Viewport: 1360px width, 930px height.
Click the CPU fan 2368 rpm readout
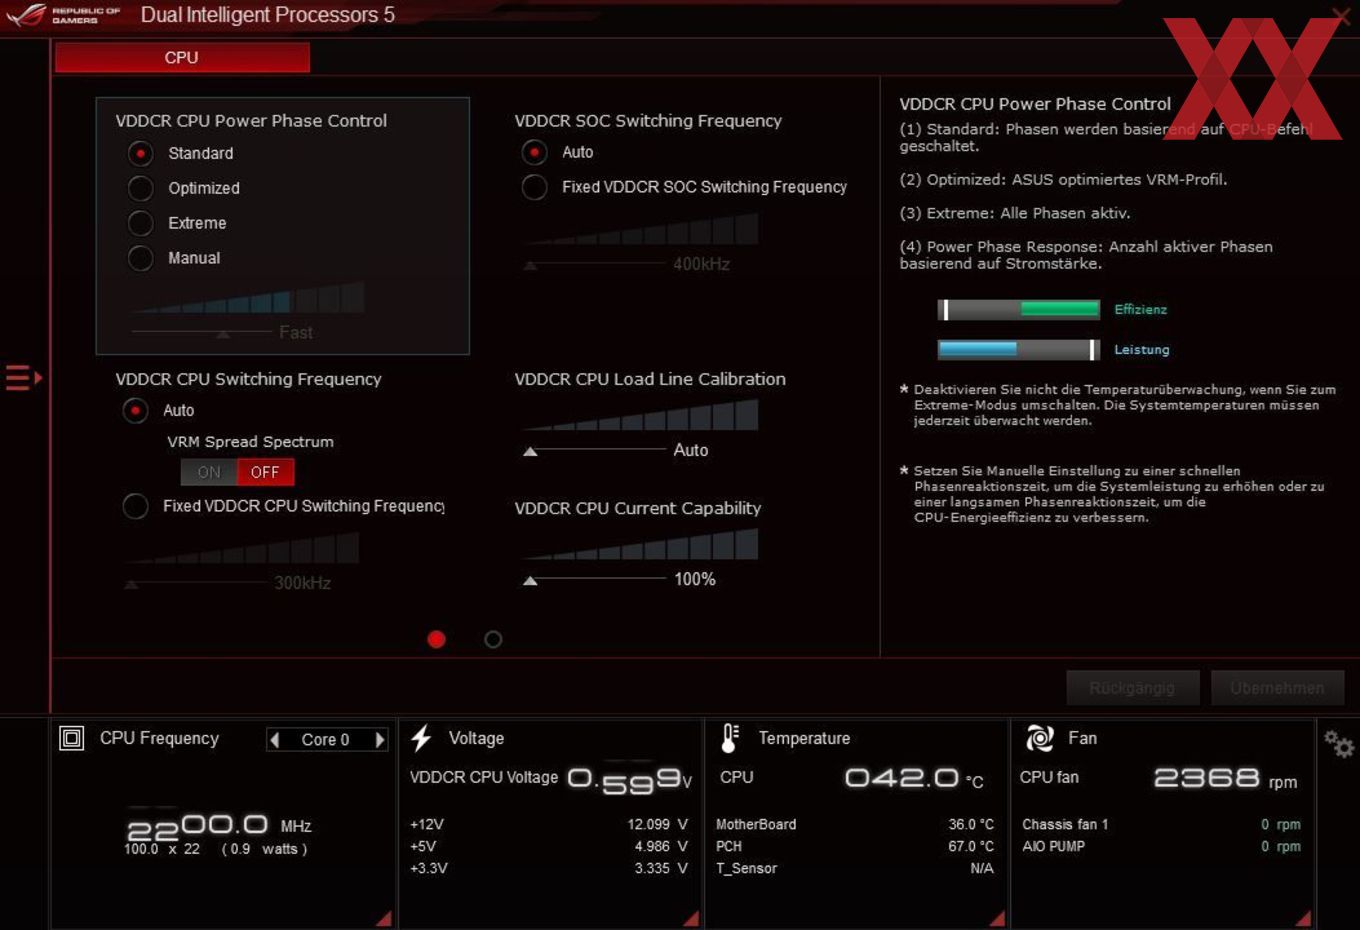click(1225, 778)
